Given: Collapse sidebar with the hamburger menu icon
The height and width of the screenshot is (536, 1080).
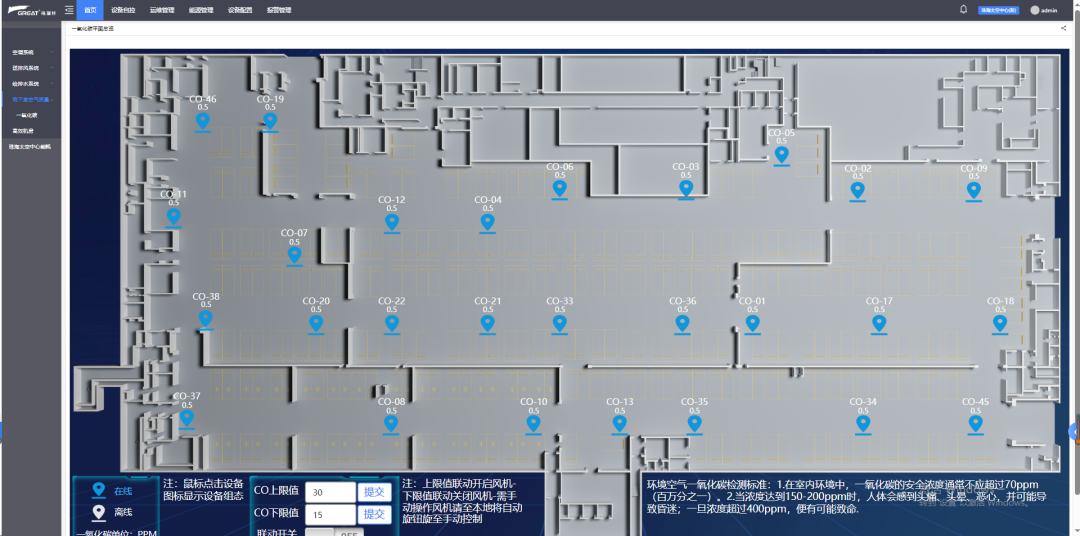Looking at the screenshot, I should pyautogui.click(x=68, y=10).
